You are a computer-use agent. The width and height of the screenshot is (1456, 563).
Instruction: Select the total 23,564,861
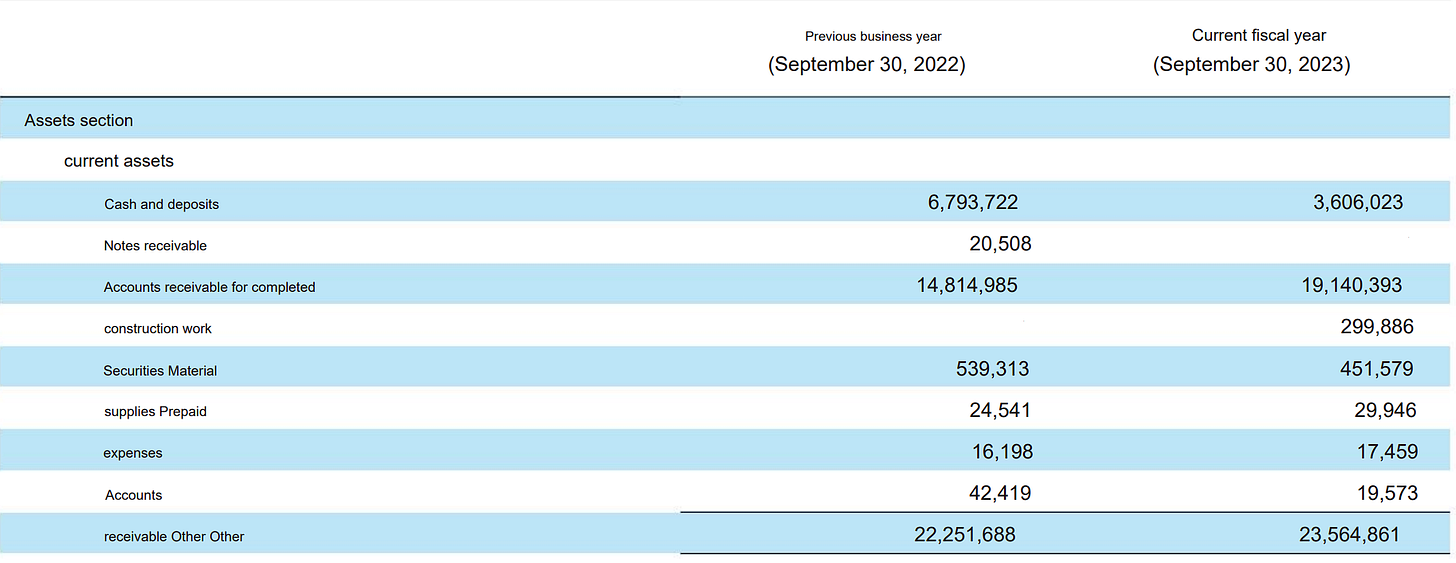1350,535
